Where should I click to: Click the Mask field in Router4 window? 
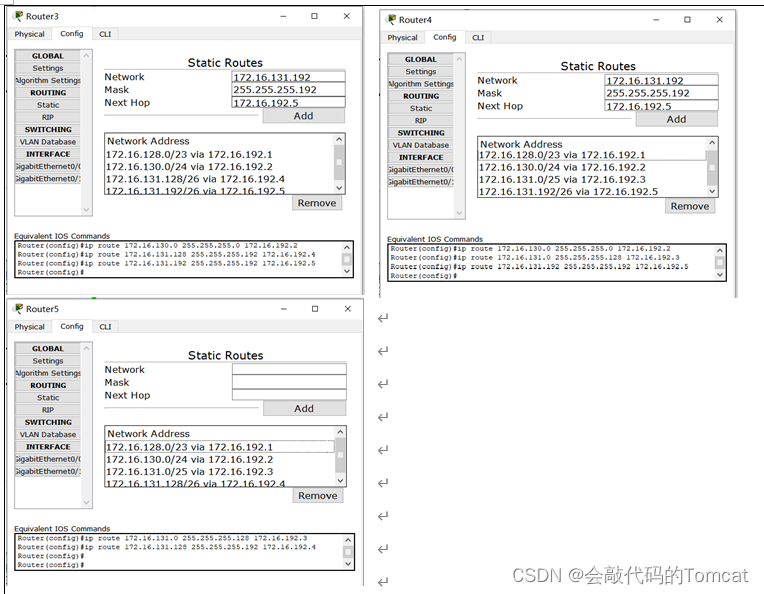point(661,93)
